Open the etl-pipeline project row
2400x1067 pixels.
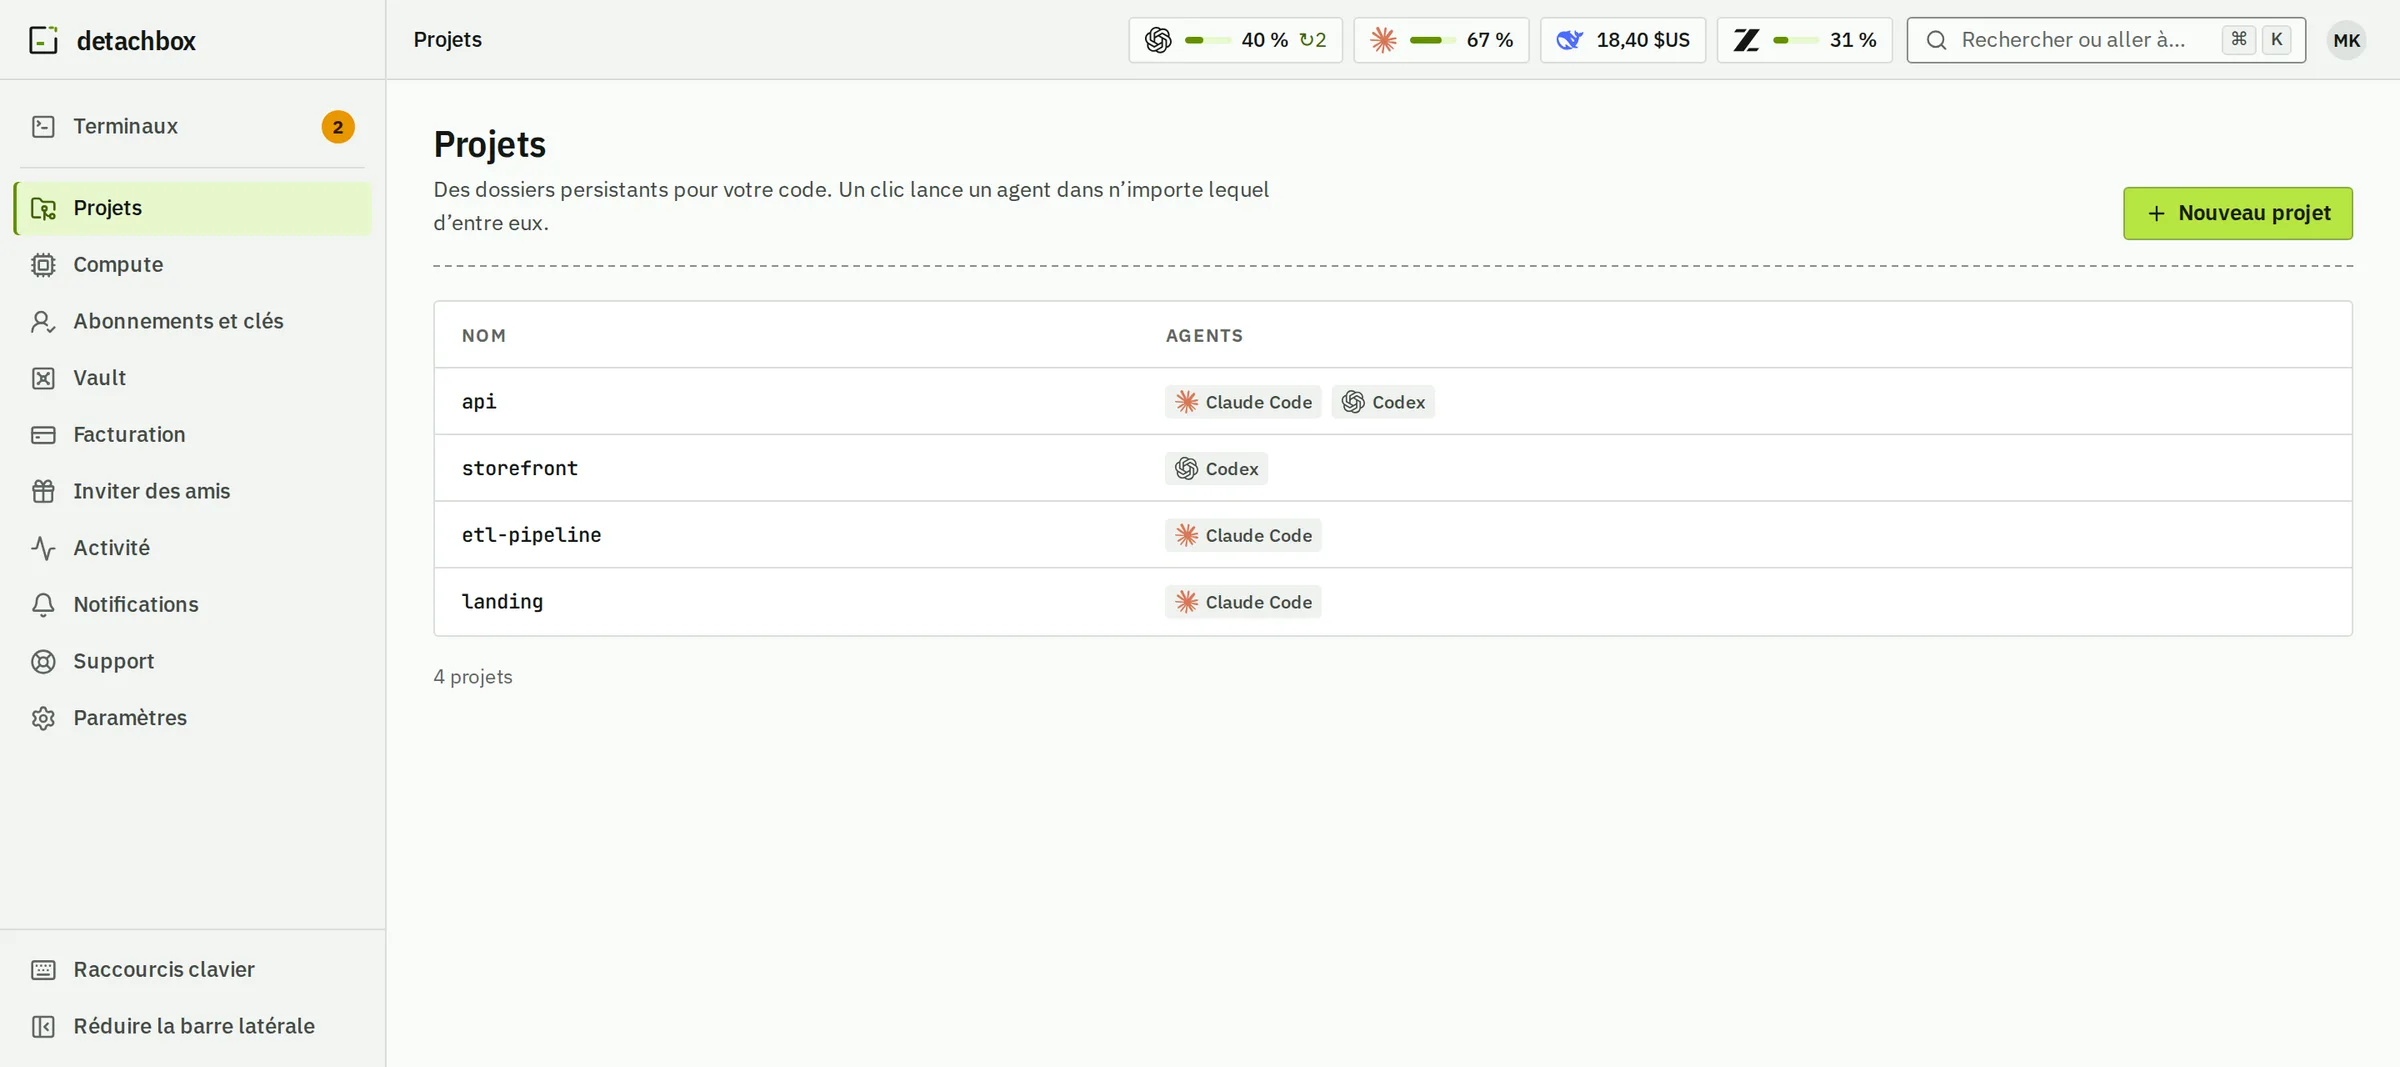[x=1393, y=535]
